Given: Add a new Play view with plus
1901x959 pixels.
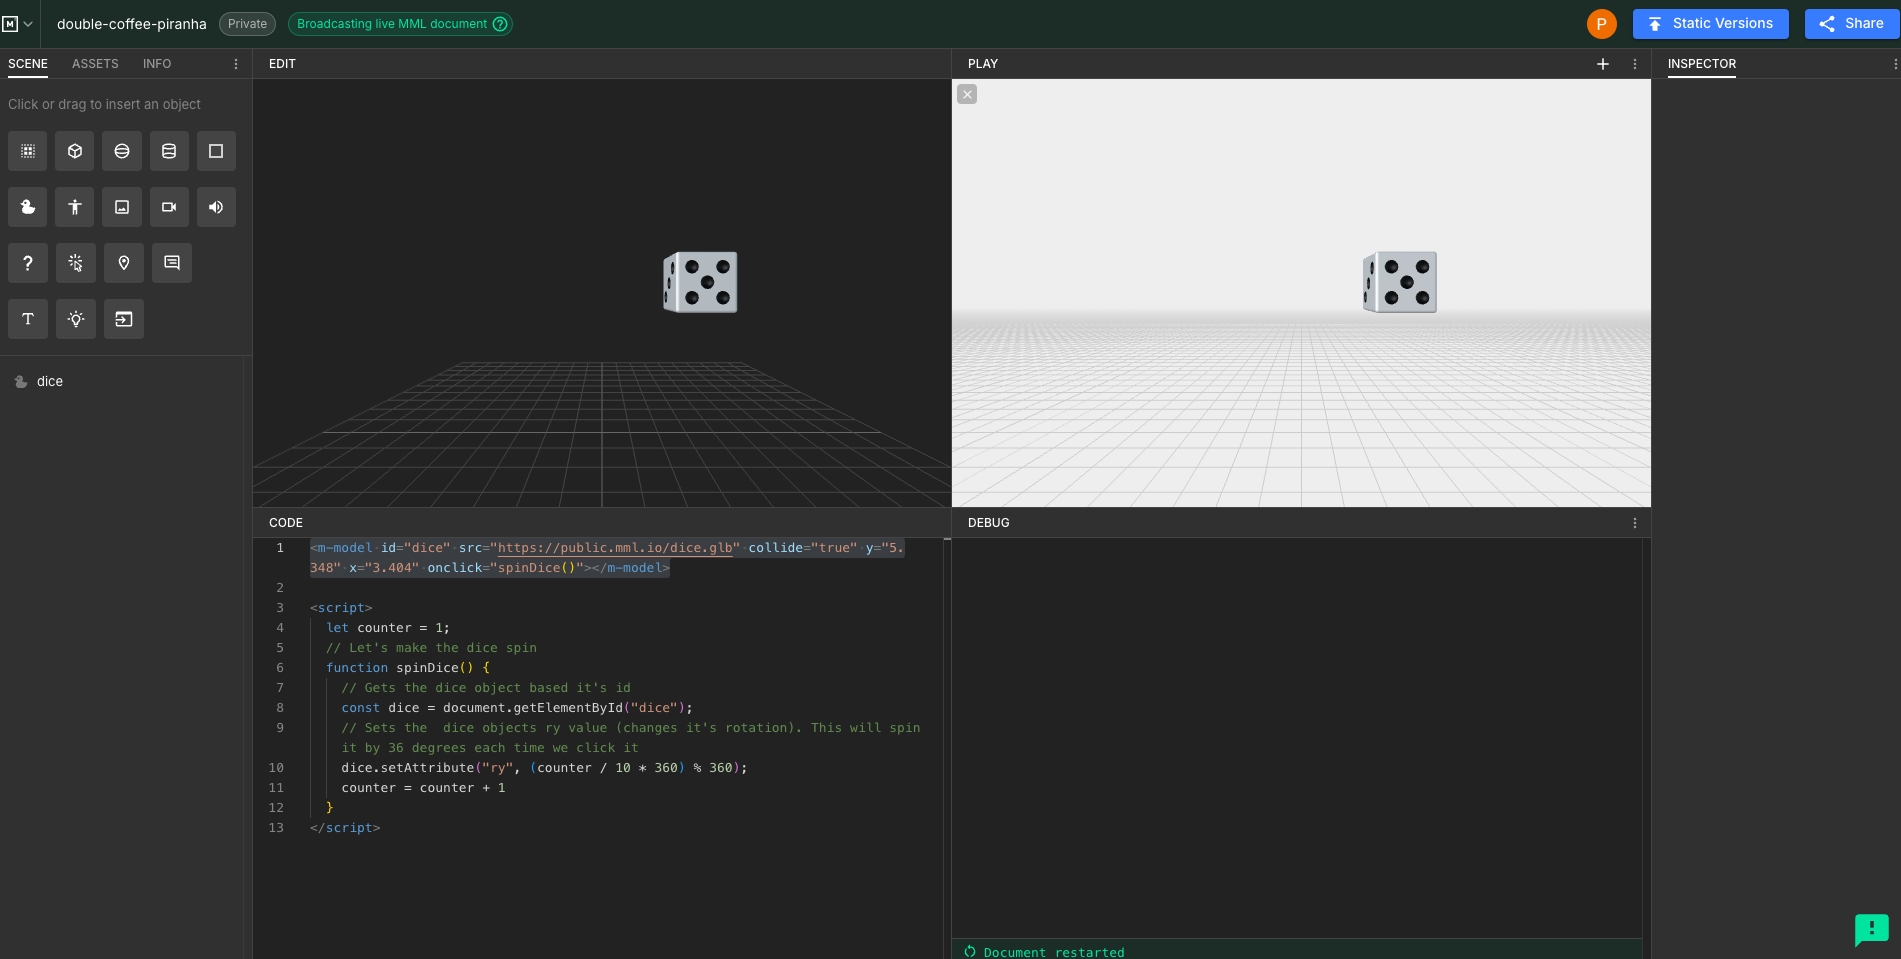Looking at the screenshot, I should [1603, 64].
